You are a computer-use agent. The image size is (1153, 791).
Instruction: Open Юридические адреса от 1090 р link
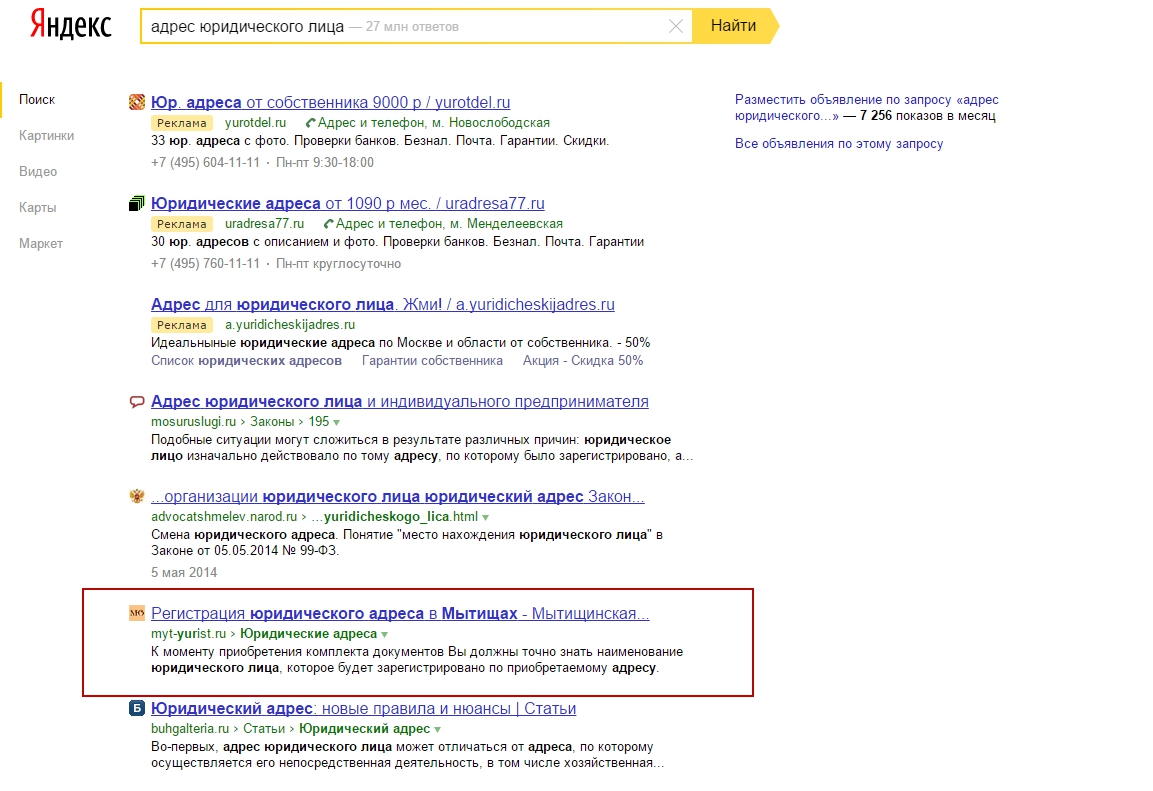(x=348, y=204)
